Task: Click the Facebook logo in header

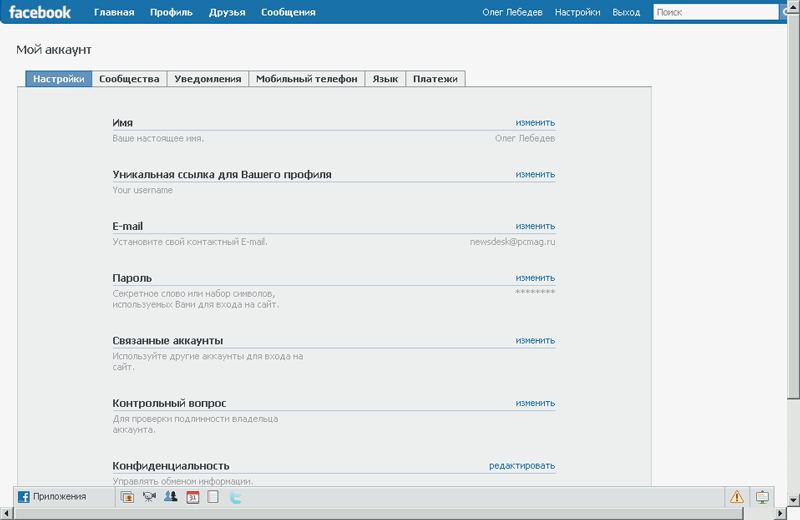Action: coord(41,12)
